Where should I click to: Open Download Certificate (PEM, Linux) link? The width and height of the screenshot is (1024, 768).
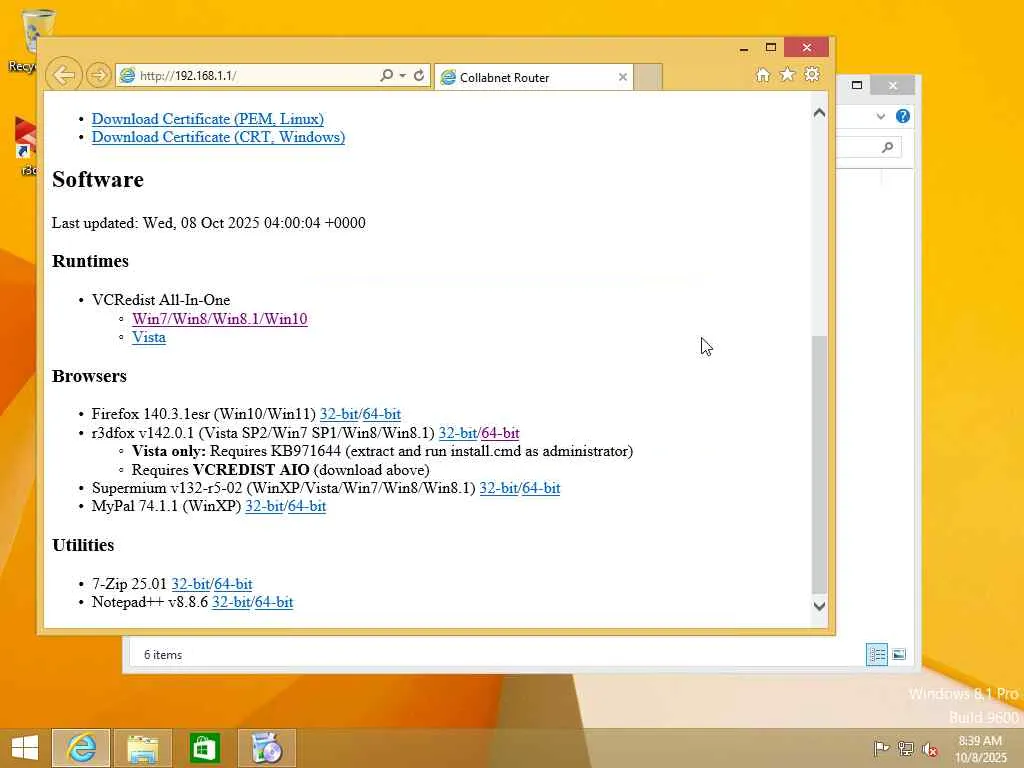(208, 119)
